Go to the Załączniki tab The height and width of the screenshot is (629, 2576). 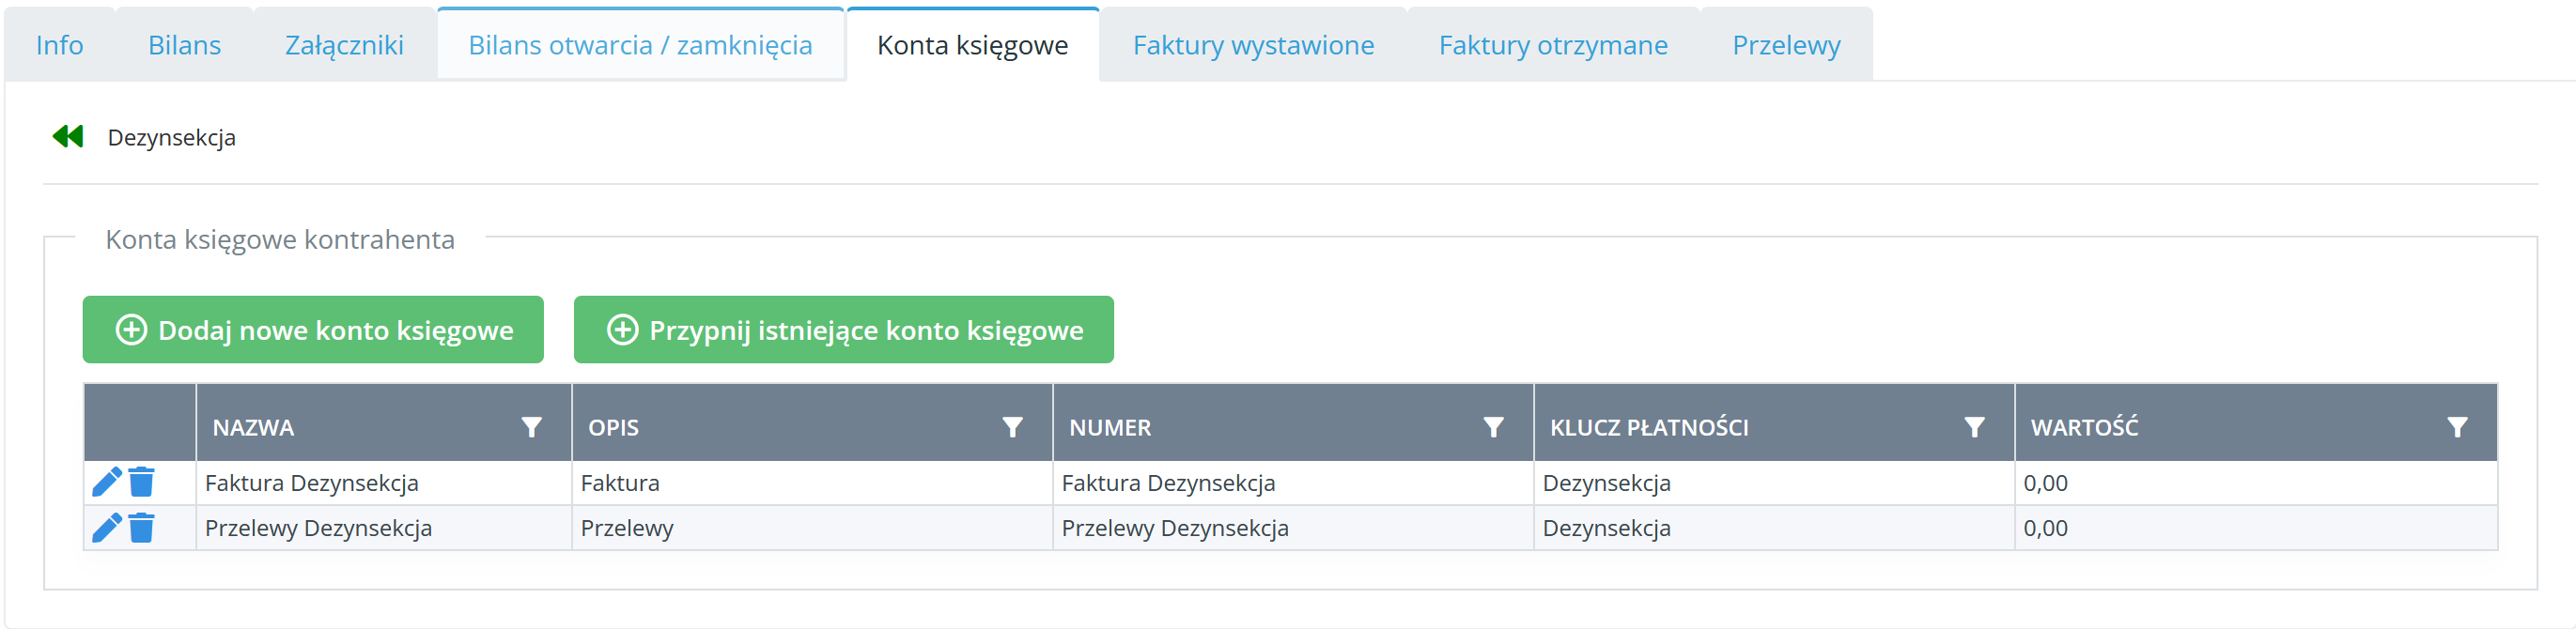click(344, 45)
